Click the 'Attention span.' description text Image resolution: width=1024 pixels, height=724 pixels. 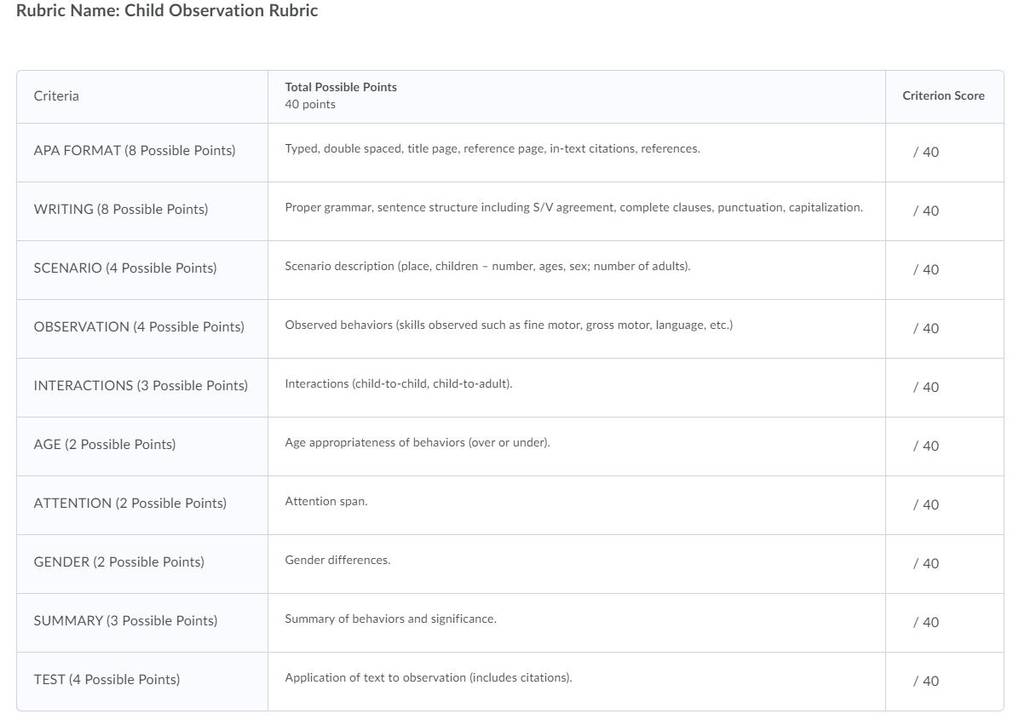[x=326, y=501]
